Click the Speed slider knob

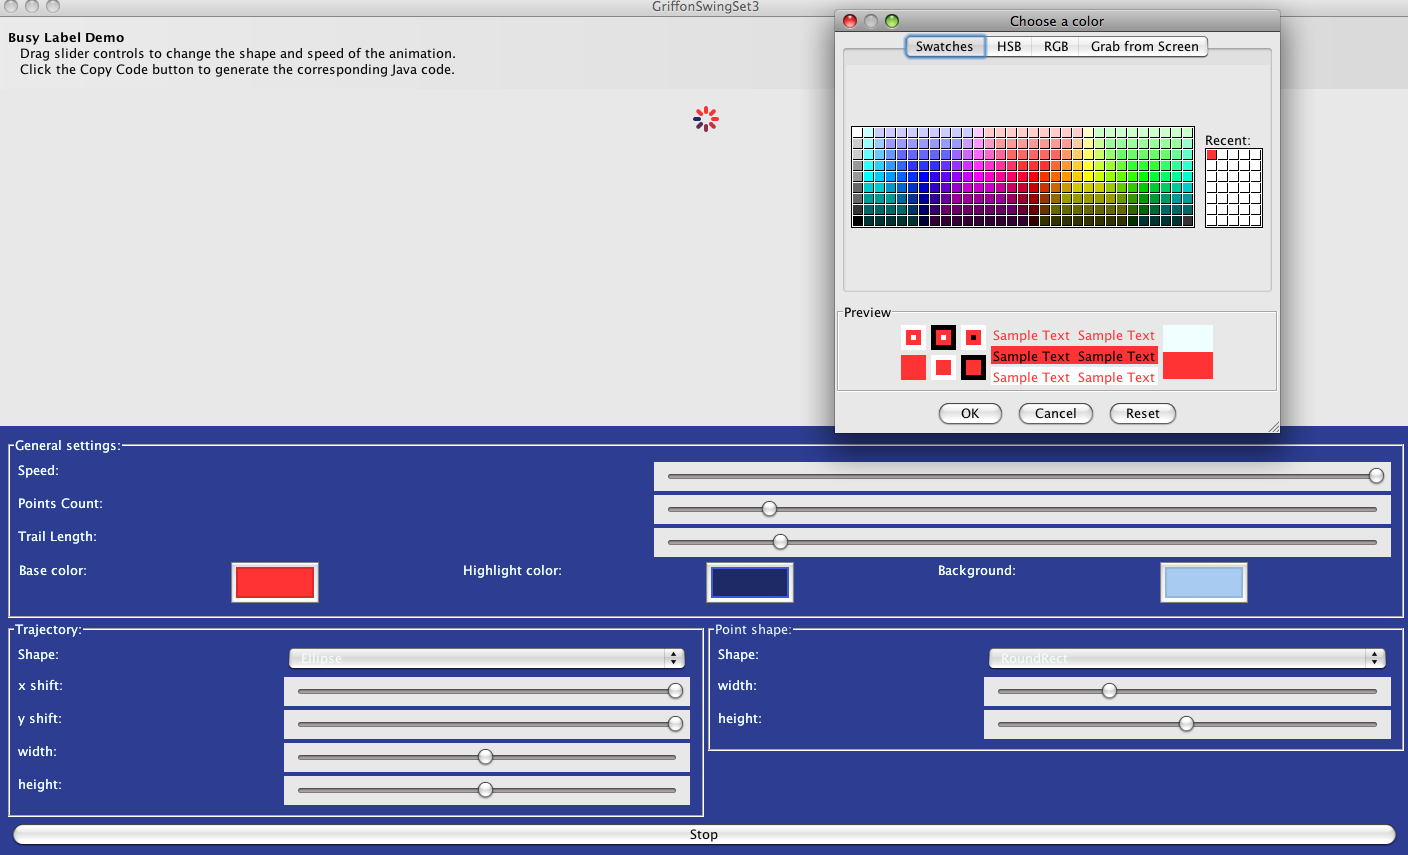[x=1376, y=476]
